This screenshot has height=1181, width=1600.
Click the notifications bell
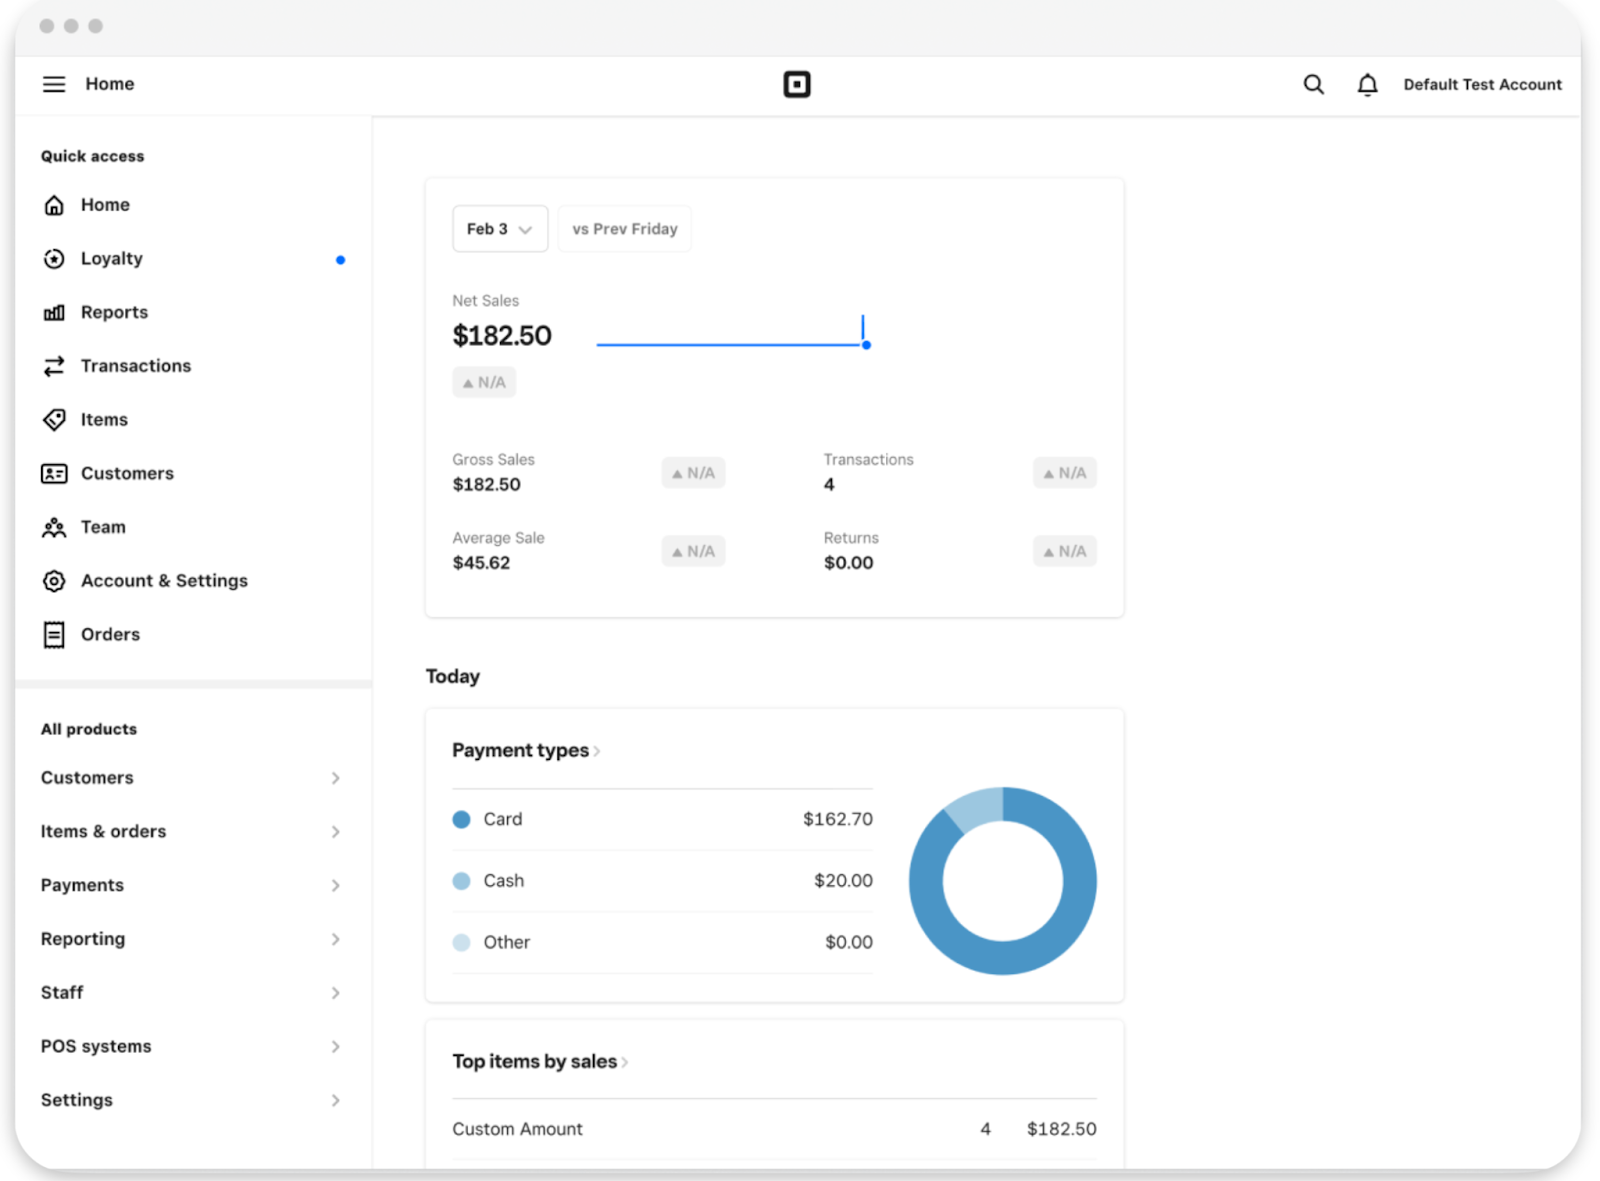[1367, 84]
